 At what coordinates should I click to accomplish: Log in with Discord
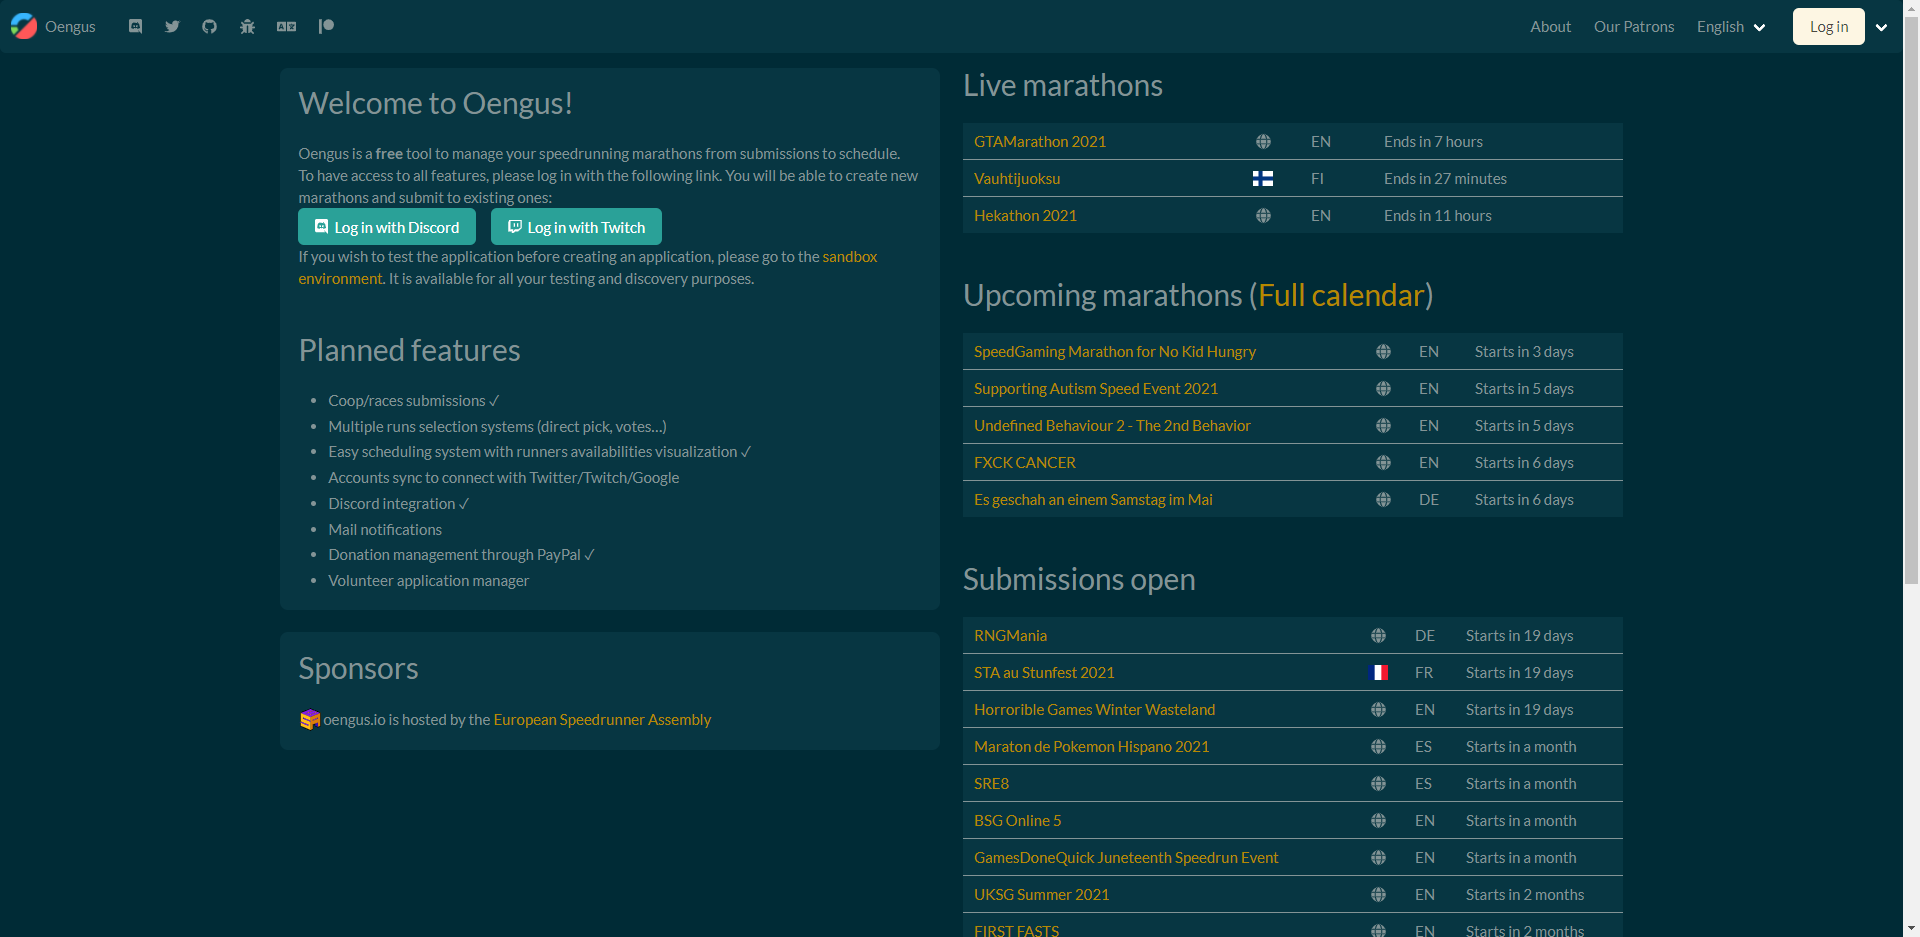(x=387, y=227)
